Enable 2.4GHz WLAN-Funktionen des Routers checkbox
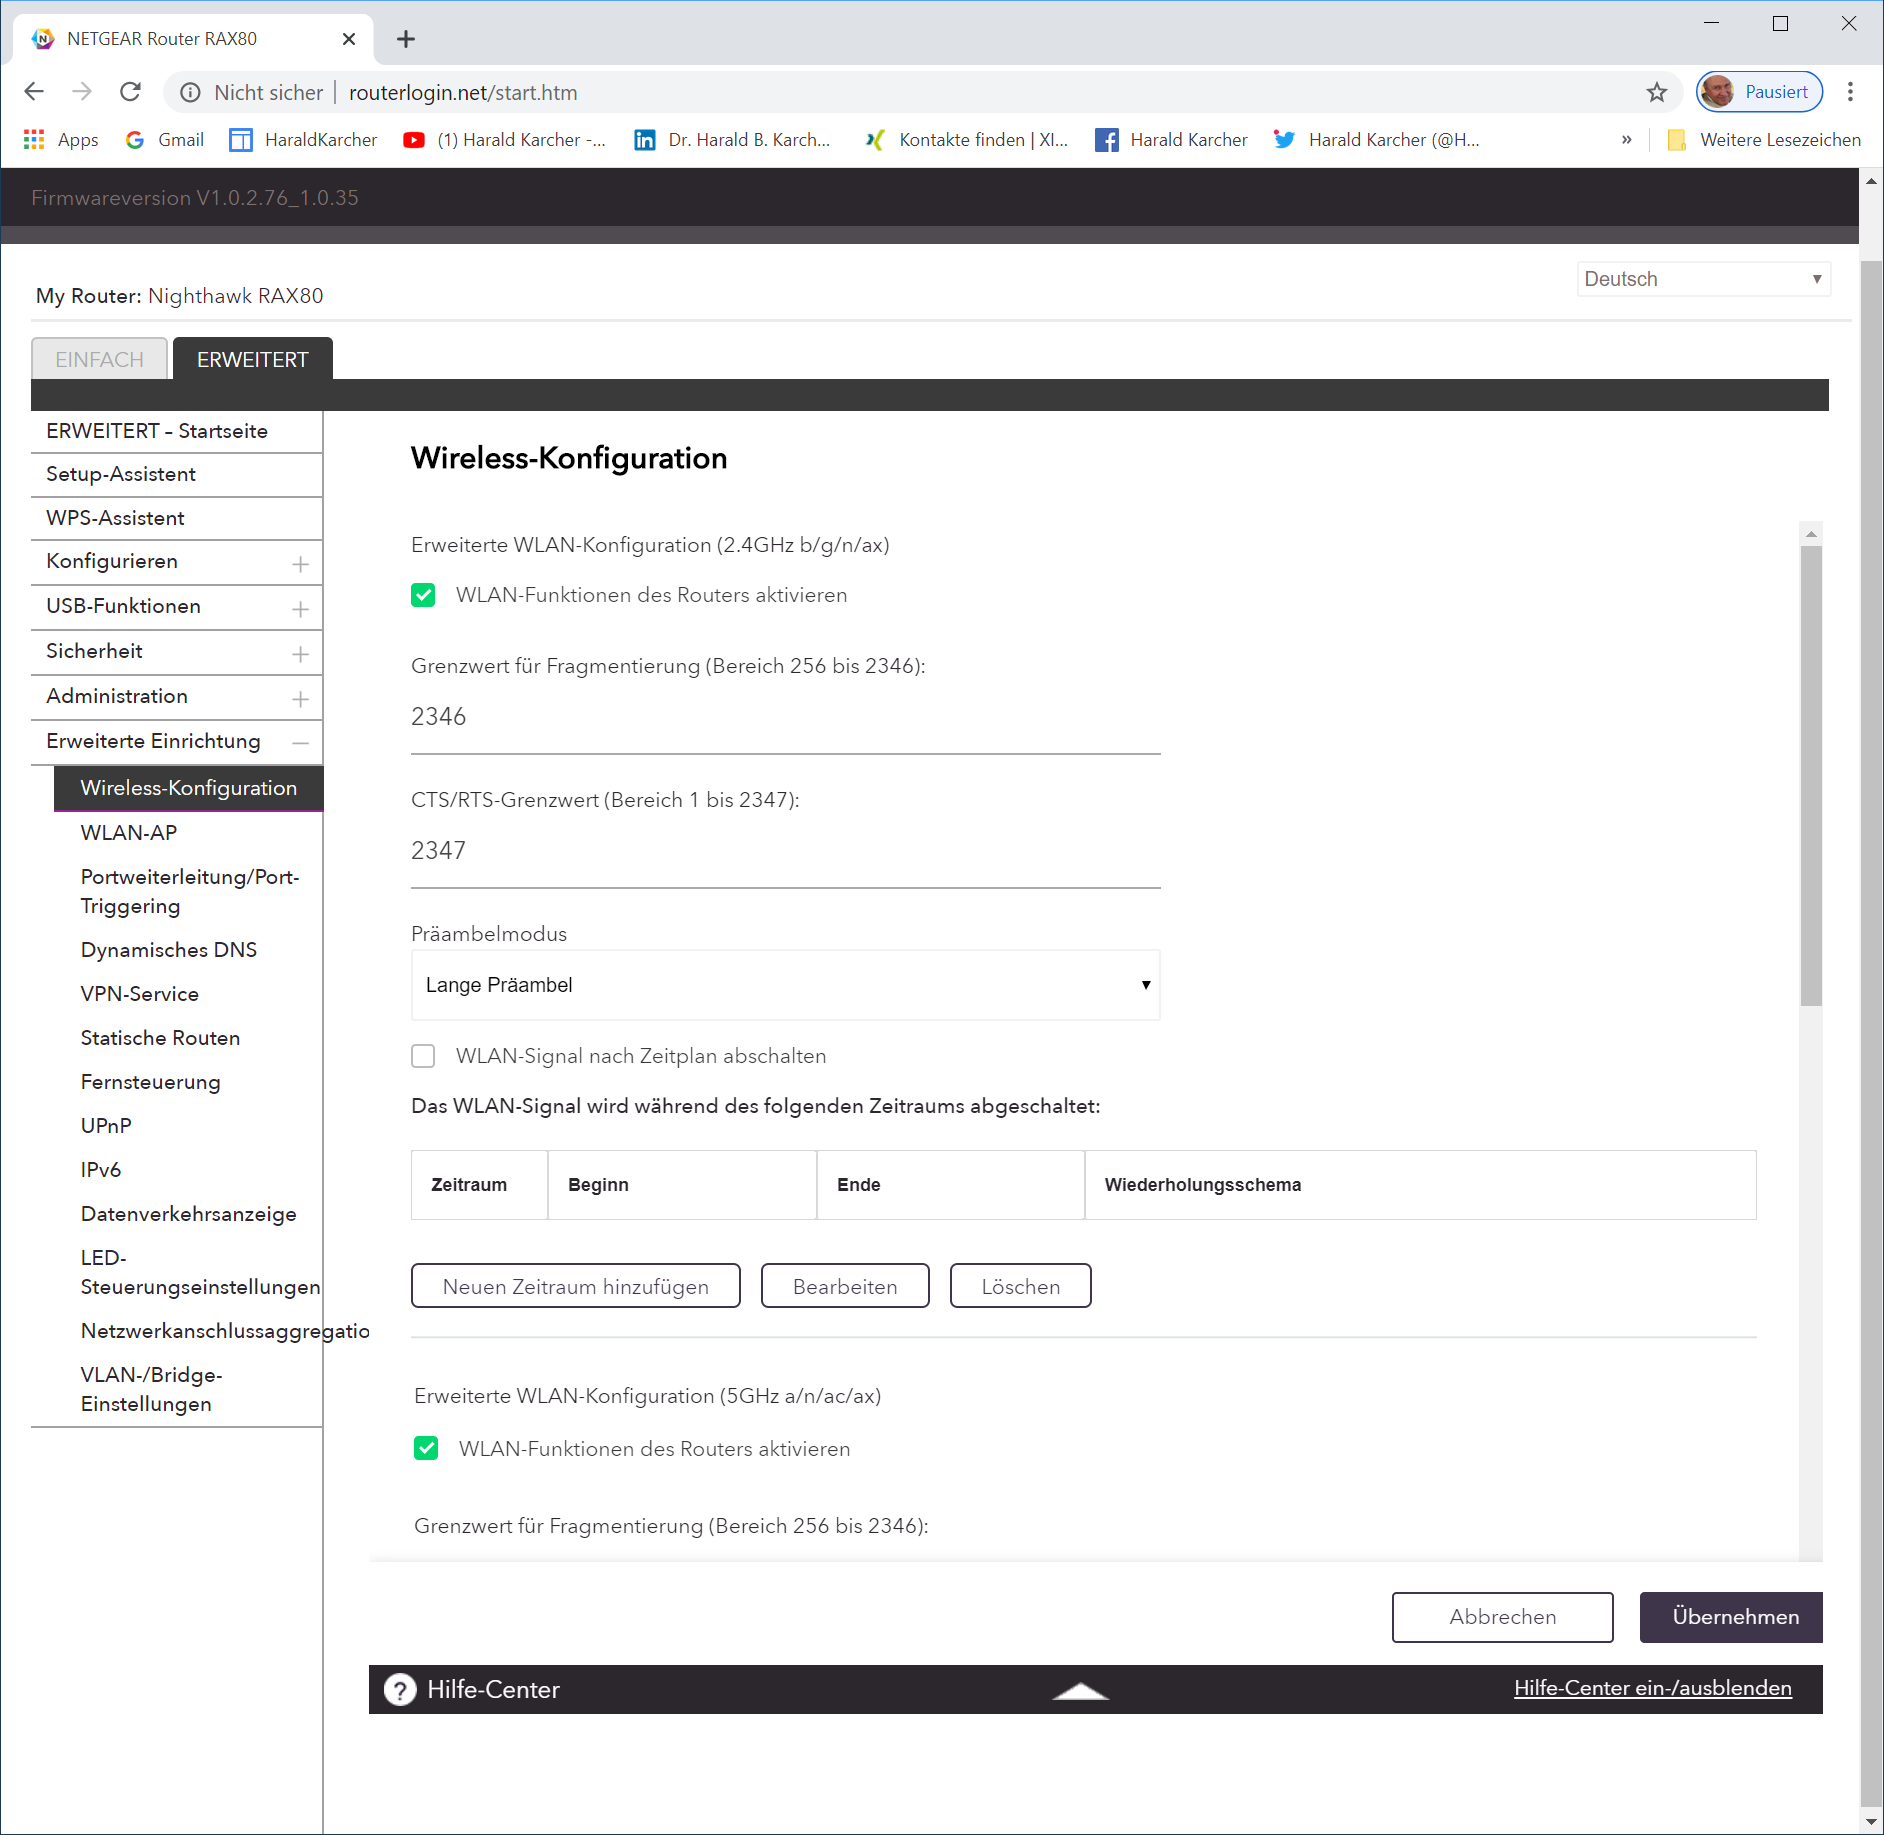1884x1835 pixels. 423,596
